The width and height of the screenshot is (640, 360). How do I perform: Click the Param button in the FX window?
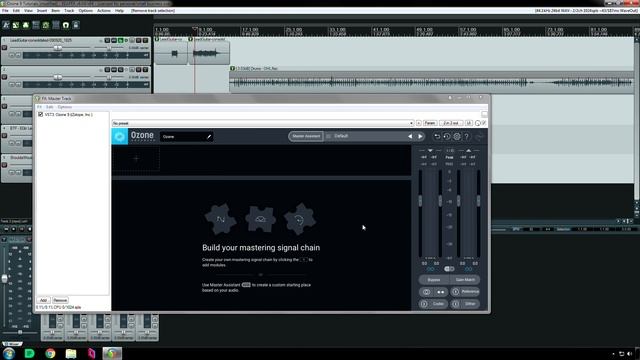tap(430, 123)
